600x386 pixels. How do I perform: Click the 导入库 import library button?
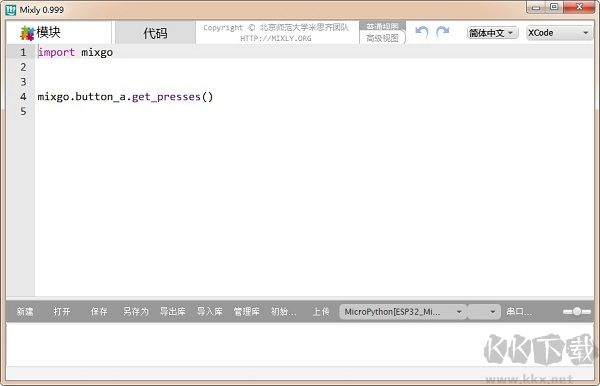tap(210, 312)
